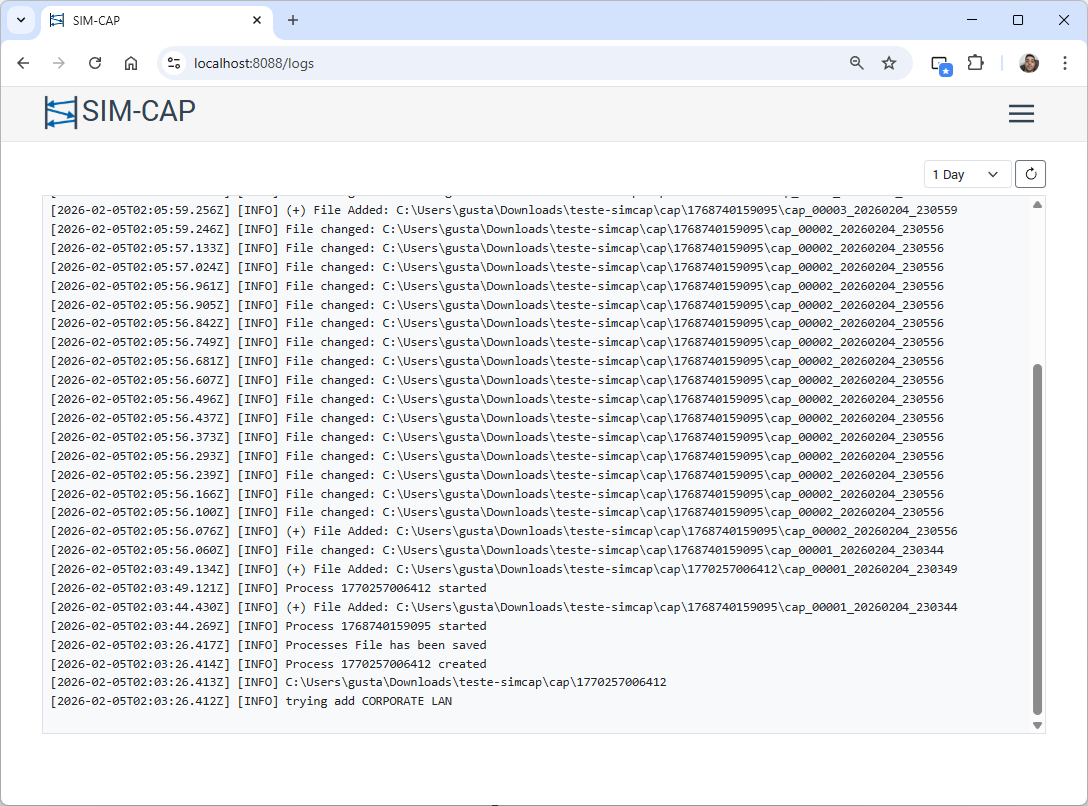Open the 1 Day time range dropdown
The width and height of the screenshot is (1088, 806).
click(966, 174)
